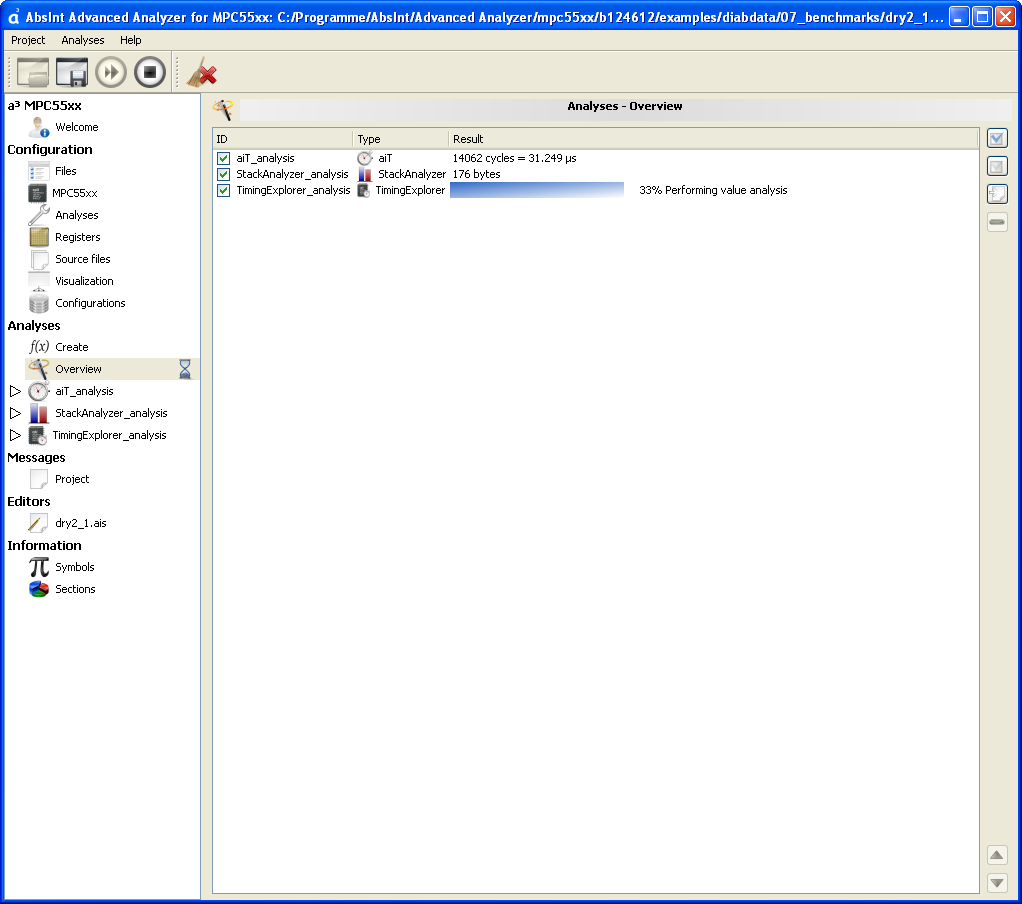1022x904 pixels.
Task: Click hourglass busy icon beside Overview
Action: 185,369
